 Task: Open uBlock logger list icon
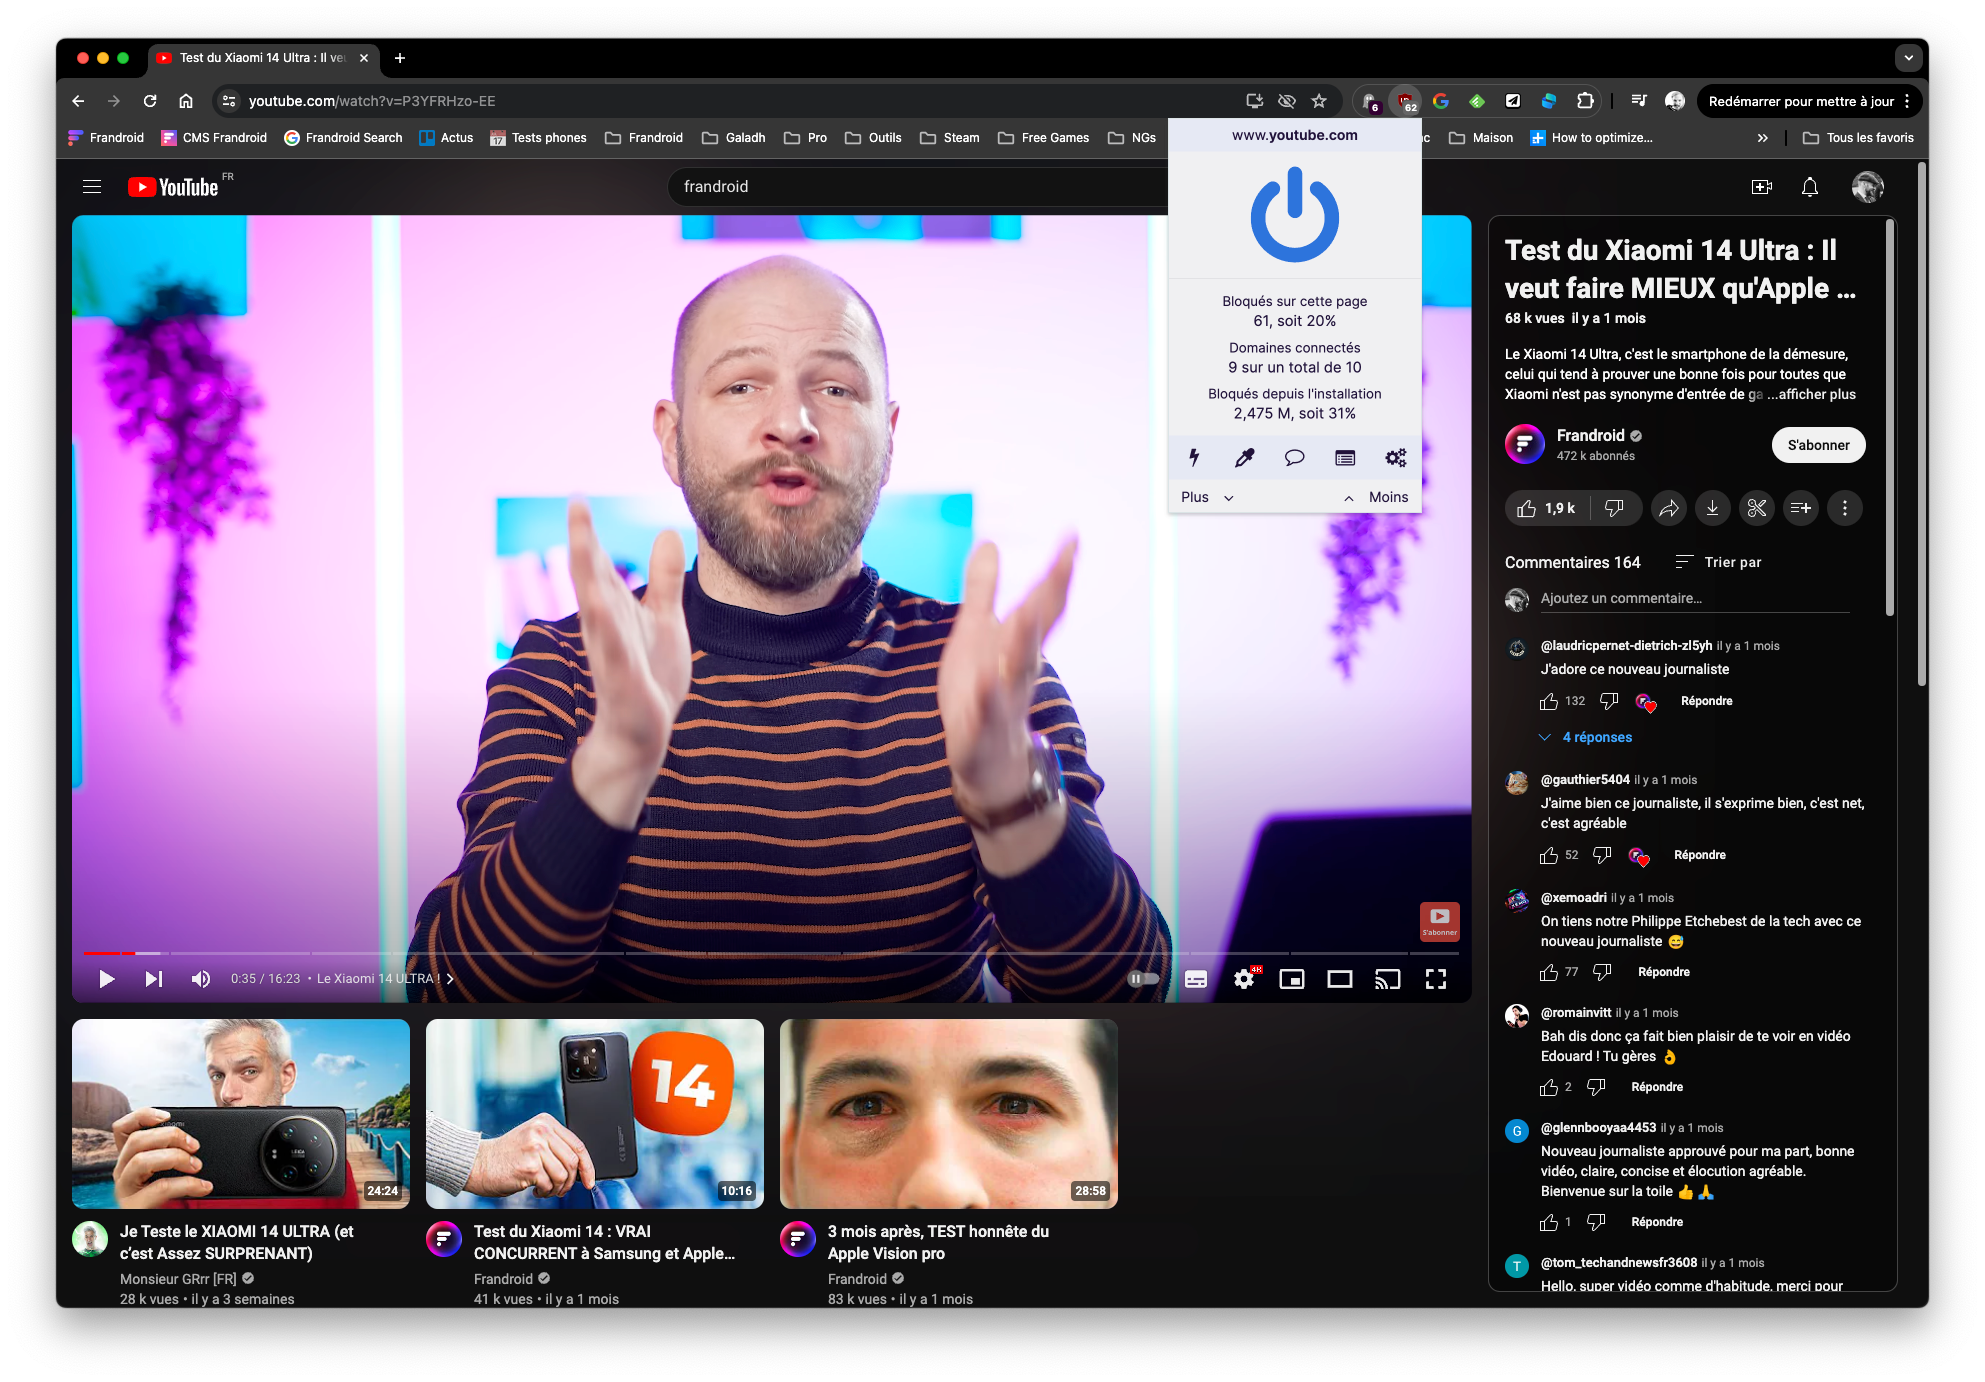tap(1345, 458)
